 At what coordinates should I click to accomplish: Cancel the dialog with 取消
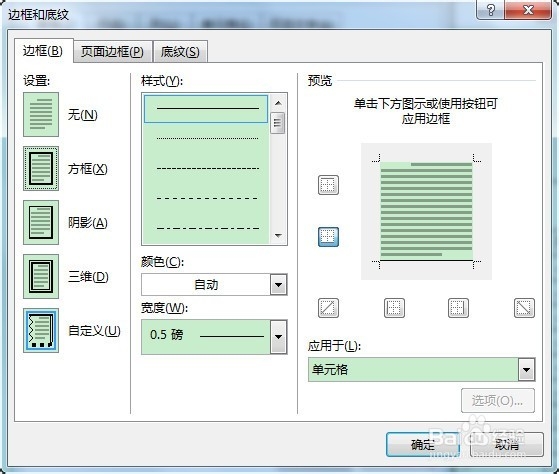507,444
